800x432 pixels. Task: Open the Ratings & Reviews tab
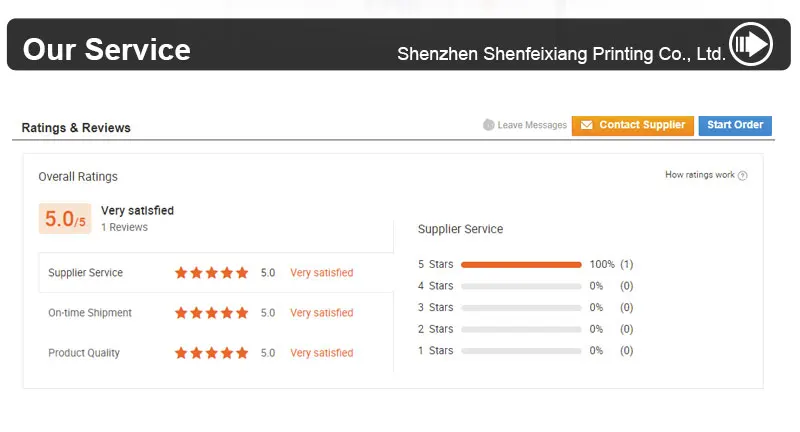tap(76, 128)
